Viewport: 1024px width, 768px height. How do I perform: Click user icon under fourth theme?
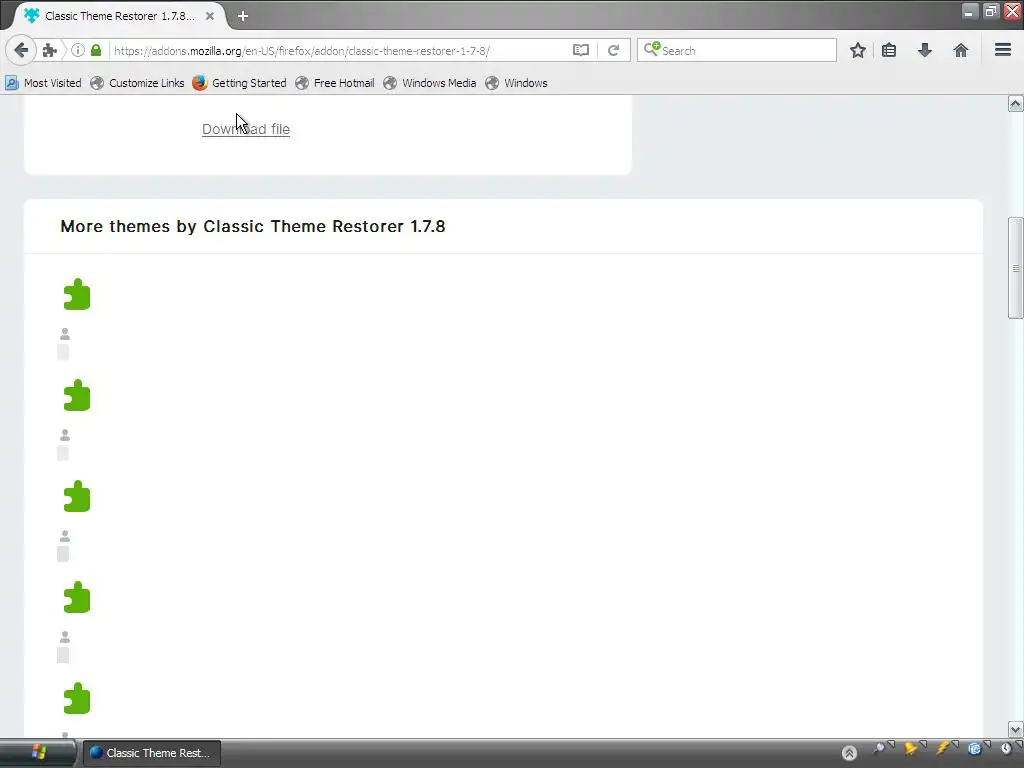pyautogui.click(x=65, y=637)
